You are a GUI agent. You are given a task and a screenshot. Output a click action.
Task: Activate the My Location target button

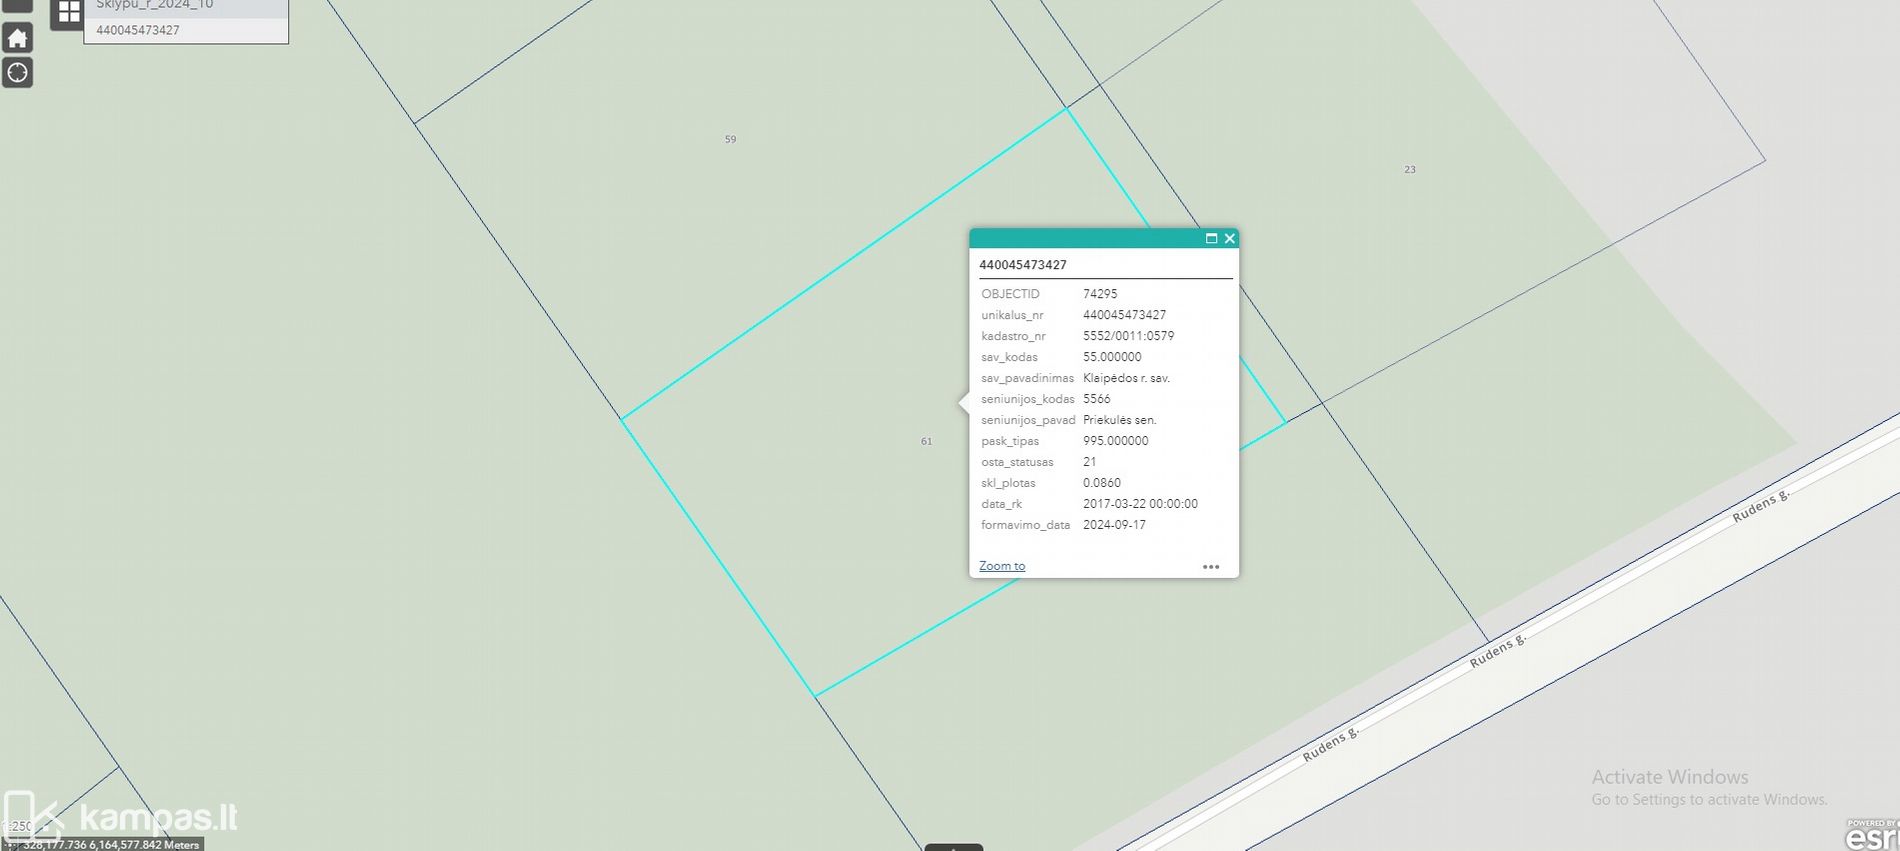17,73
